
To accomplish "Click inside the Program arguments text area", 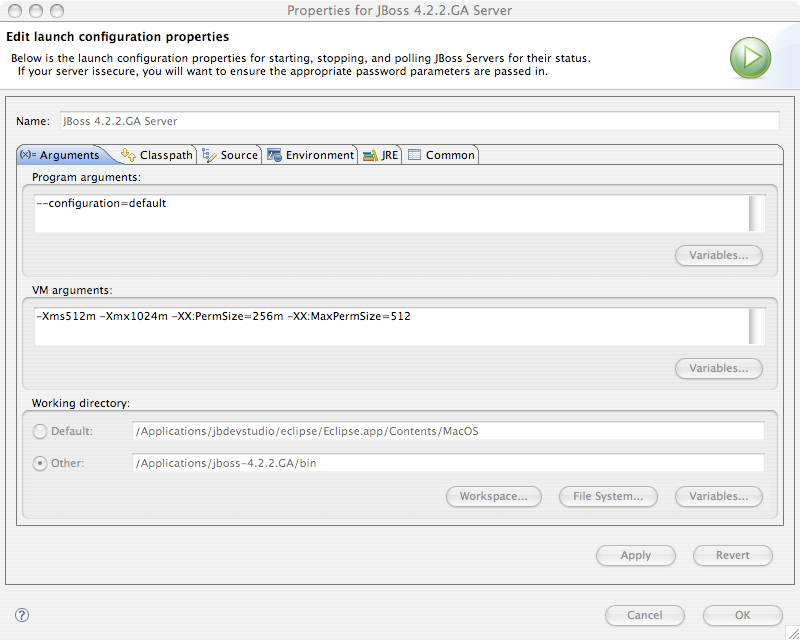I will click(x=391, y=213).
